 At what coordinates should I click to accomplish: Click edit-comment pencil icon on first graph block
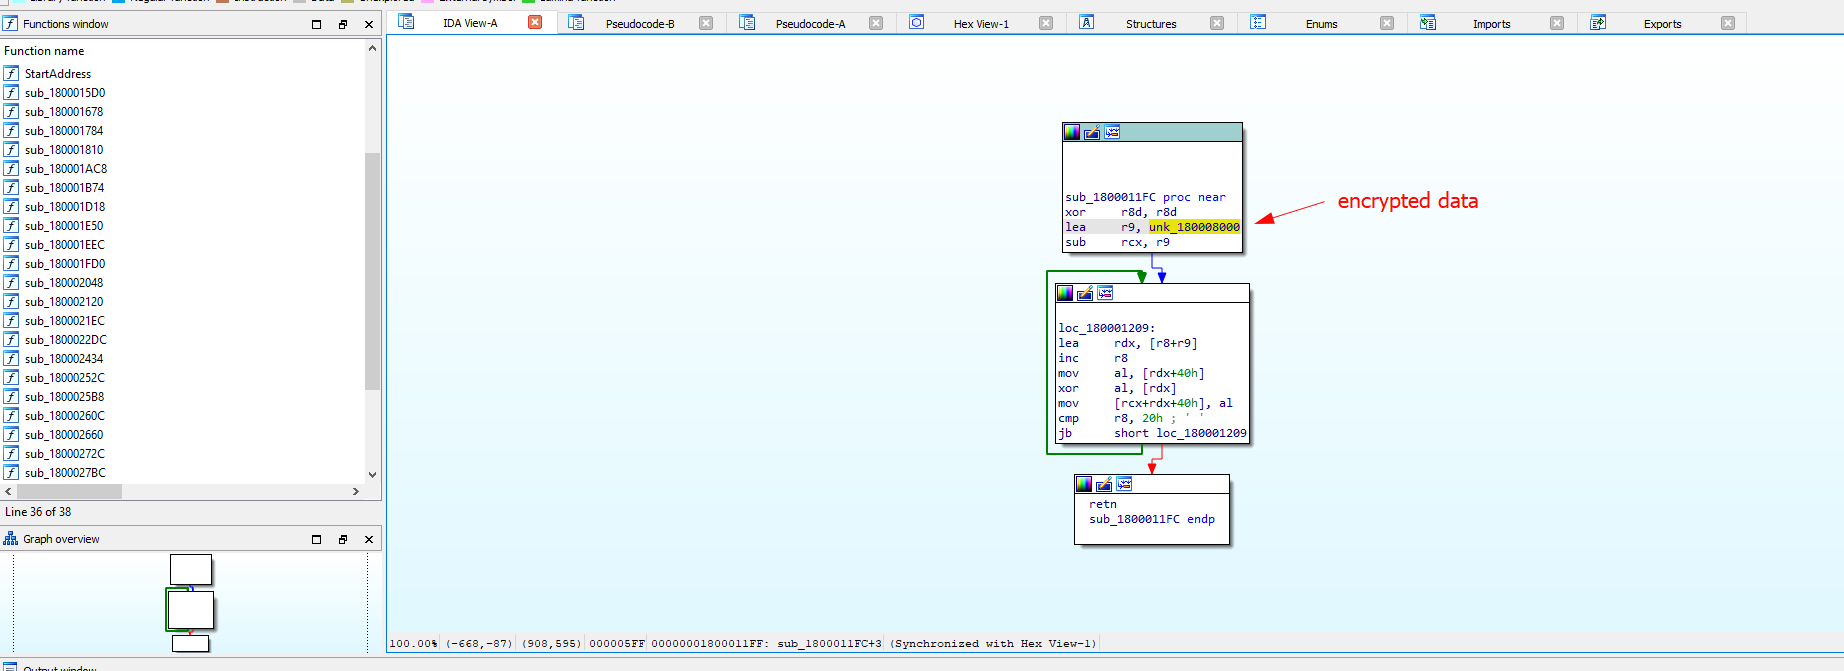(1092, 132)
